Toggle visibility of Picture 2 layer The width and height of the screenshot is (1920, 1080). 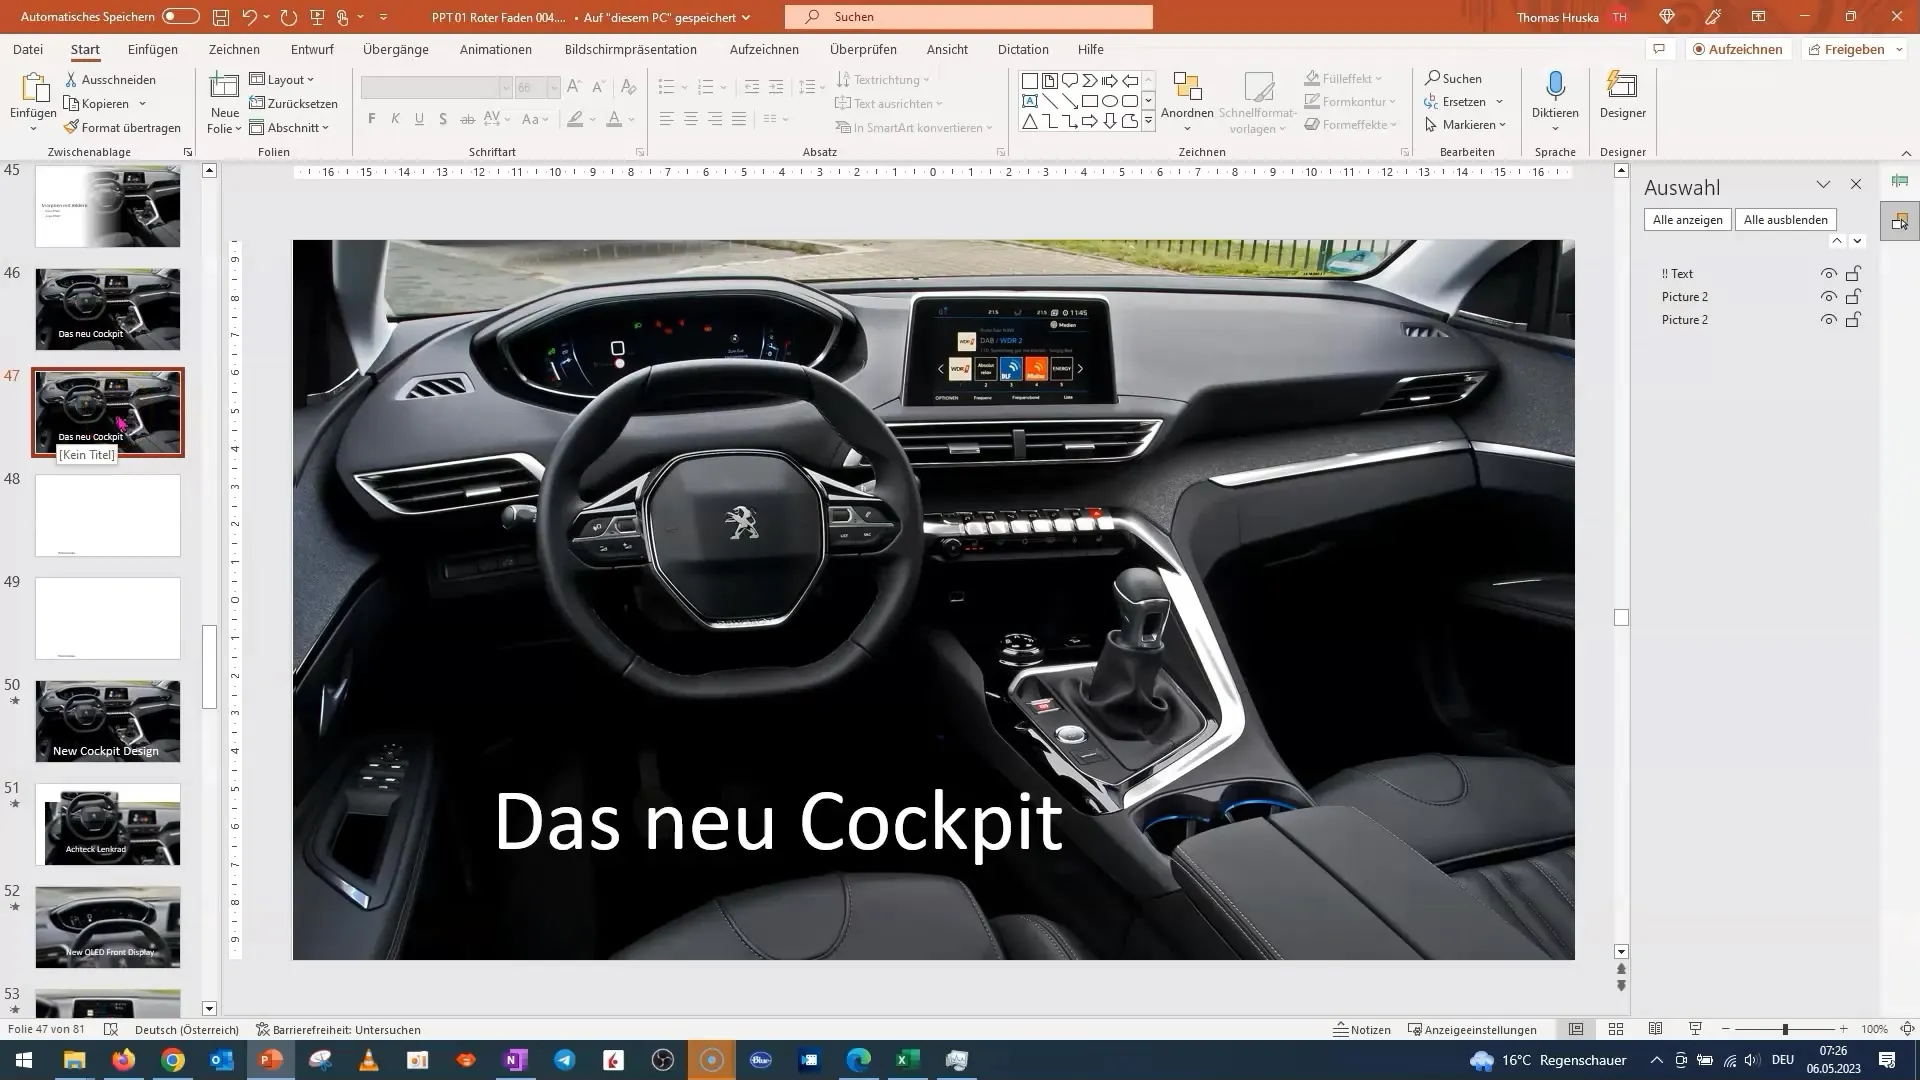point(1829,297)
